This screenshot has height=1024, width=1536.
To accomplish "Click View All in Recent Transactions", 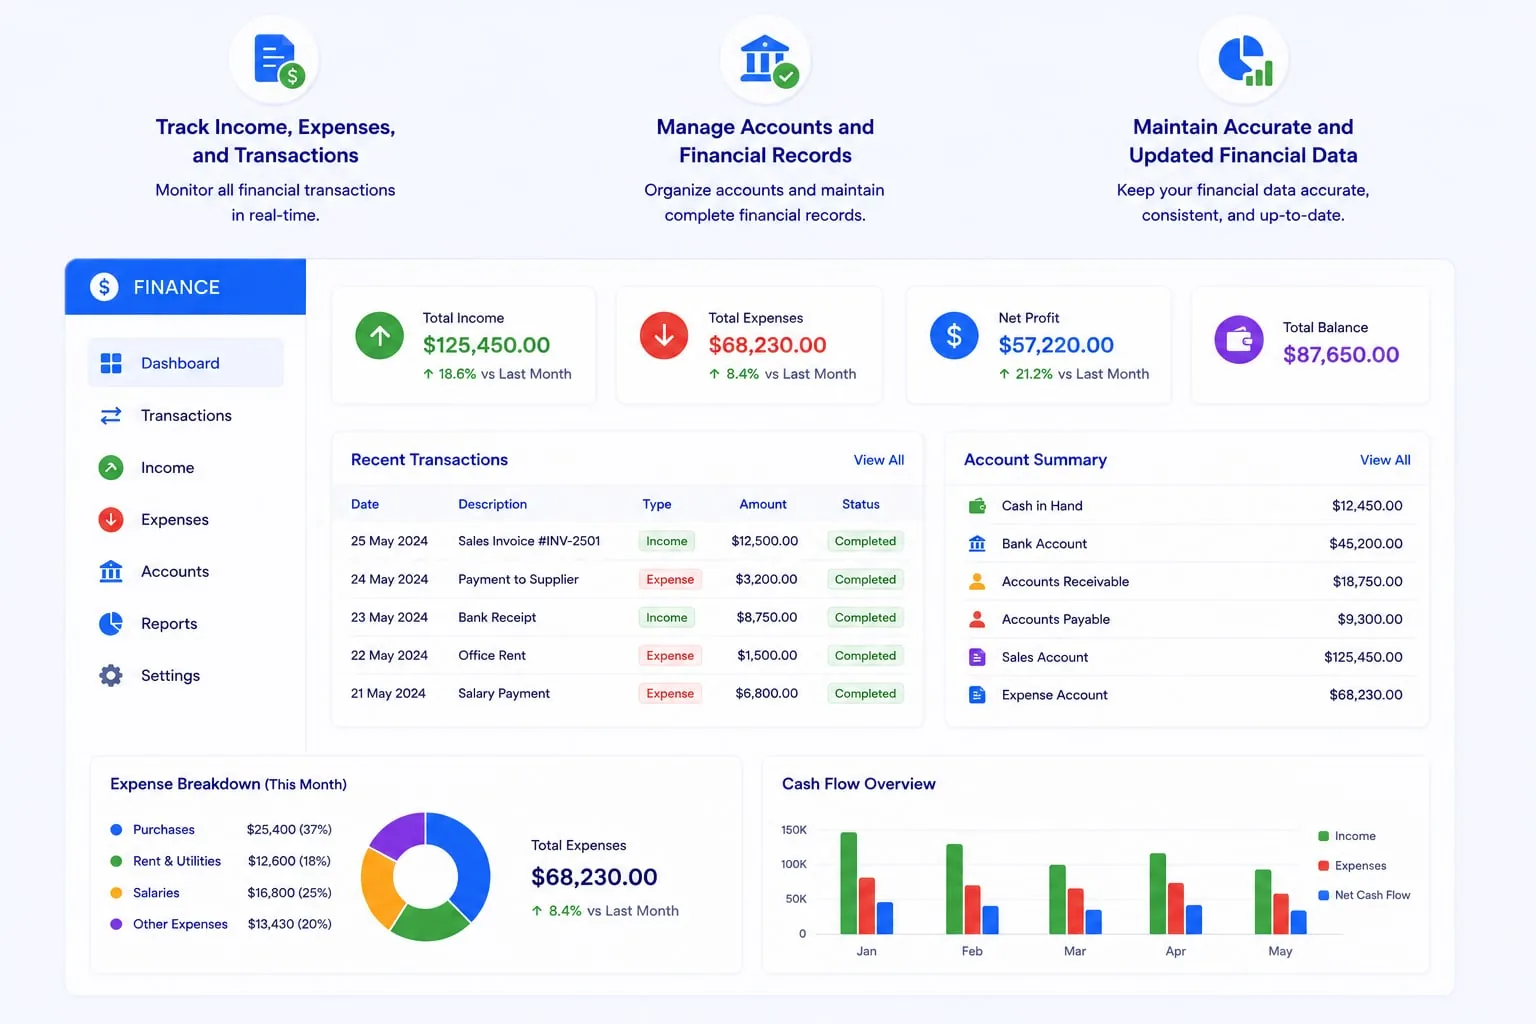I will click(879, 460).
